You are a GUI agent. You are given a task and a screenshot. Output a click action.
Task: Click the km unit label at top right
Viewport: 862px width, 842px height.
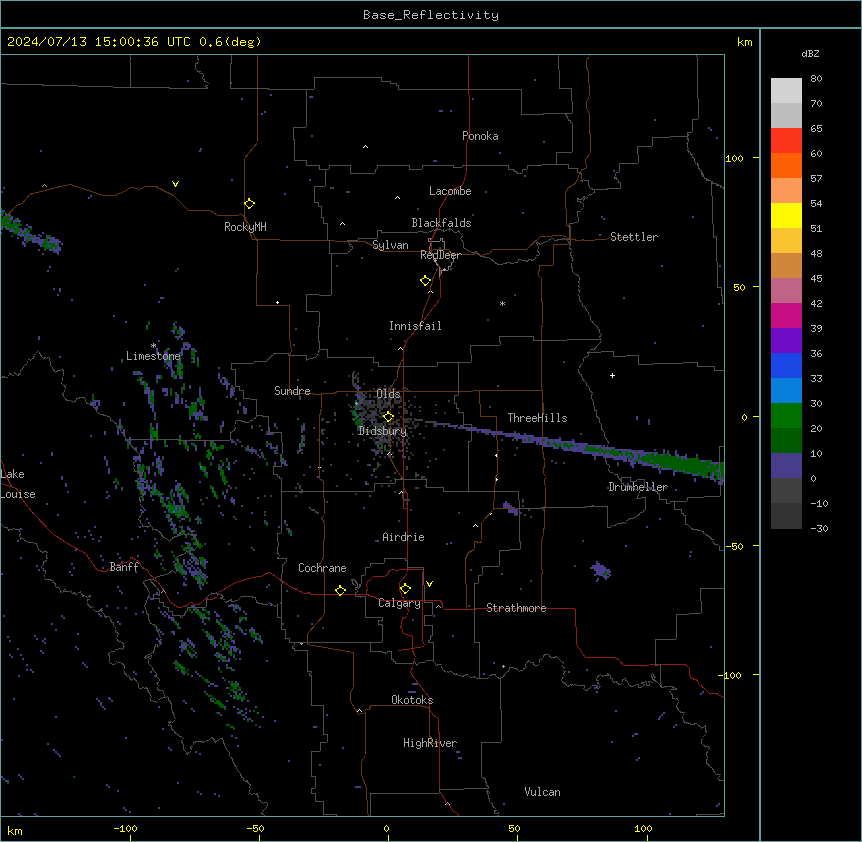[x=744, y=42]
